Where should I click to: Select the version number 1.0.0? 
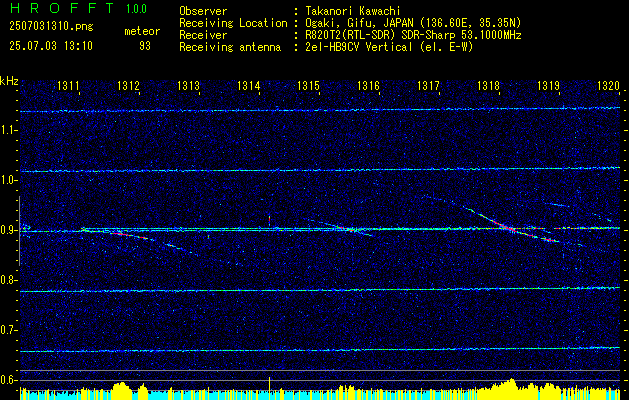coord(136,9)
